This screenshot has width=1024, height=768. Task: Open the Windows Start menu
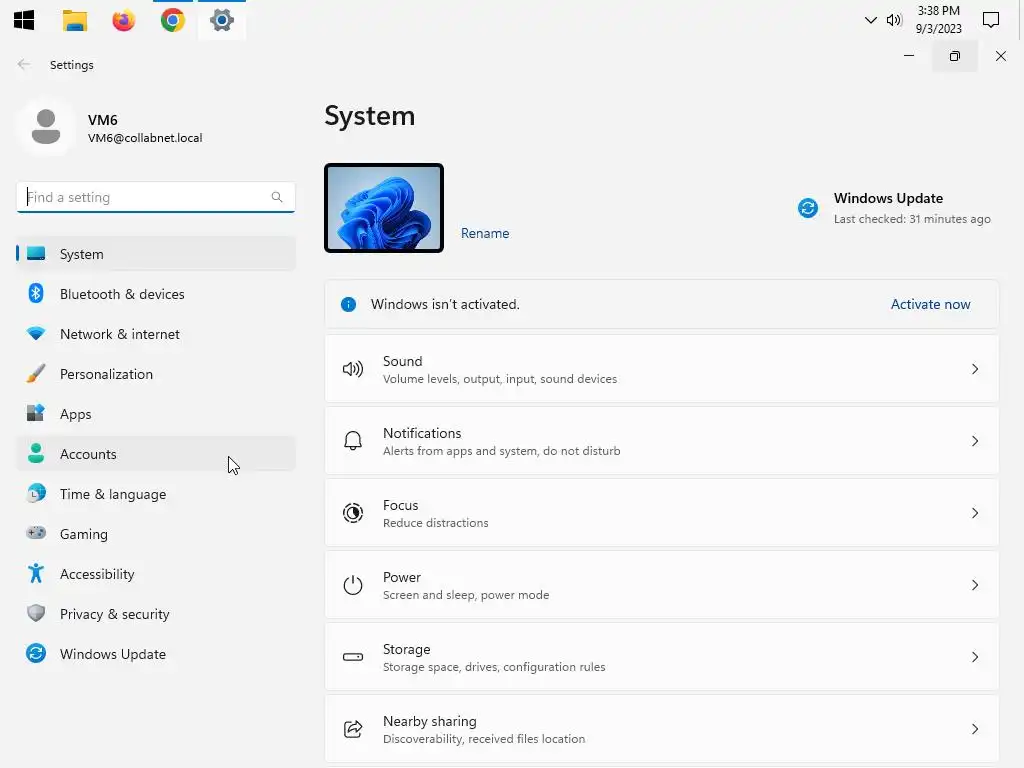tap(24, 20)
